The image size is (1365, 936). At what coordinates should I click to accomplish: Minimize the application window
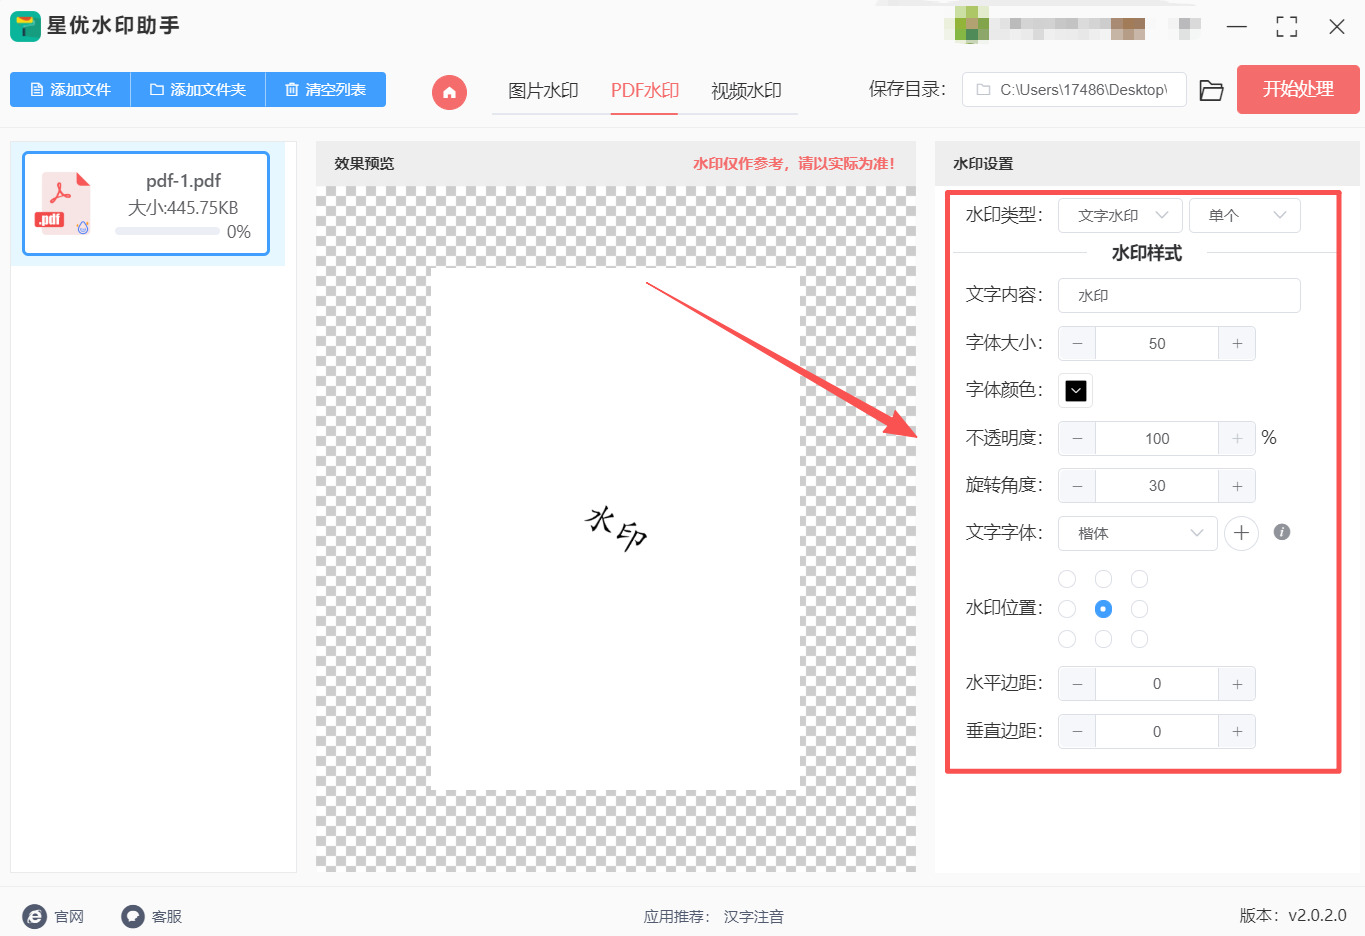tap(1237, 27)
